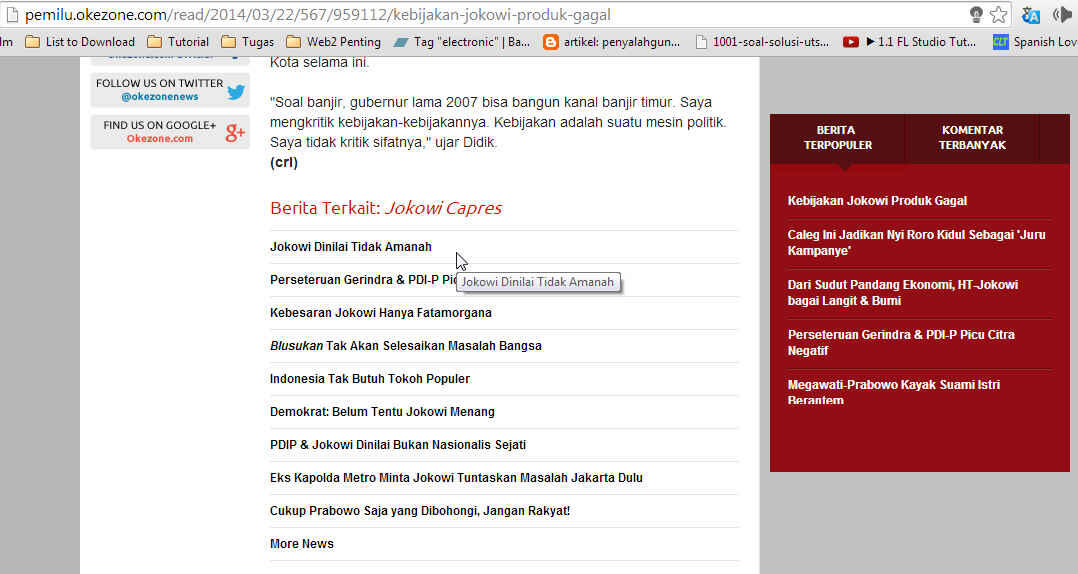Open the 'Jokowi Capres' topic link
Screen dimensions: 1078x574
443,208
